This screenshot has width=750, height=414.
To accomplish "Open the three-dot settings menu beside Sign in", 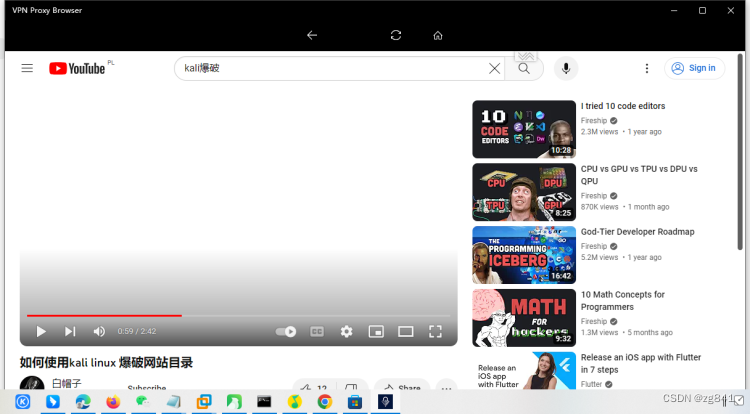I will tap(647, 68).
